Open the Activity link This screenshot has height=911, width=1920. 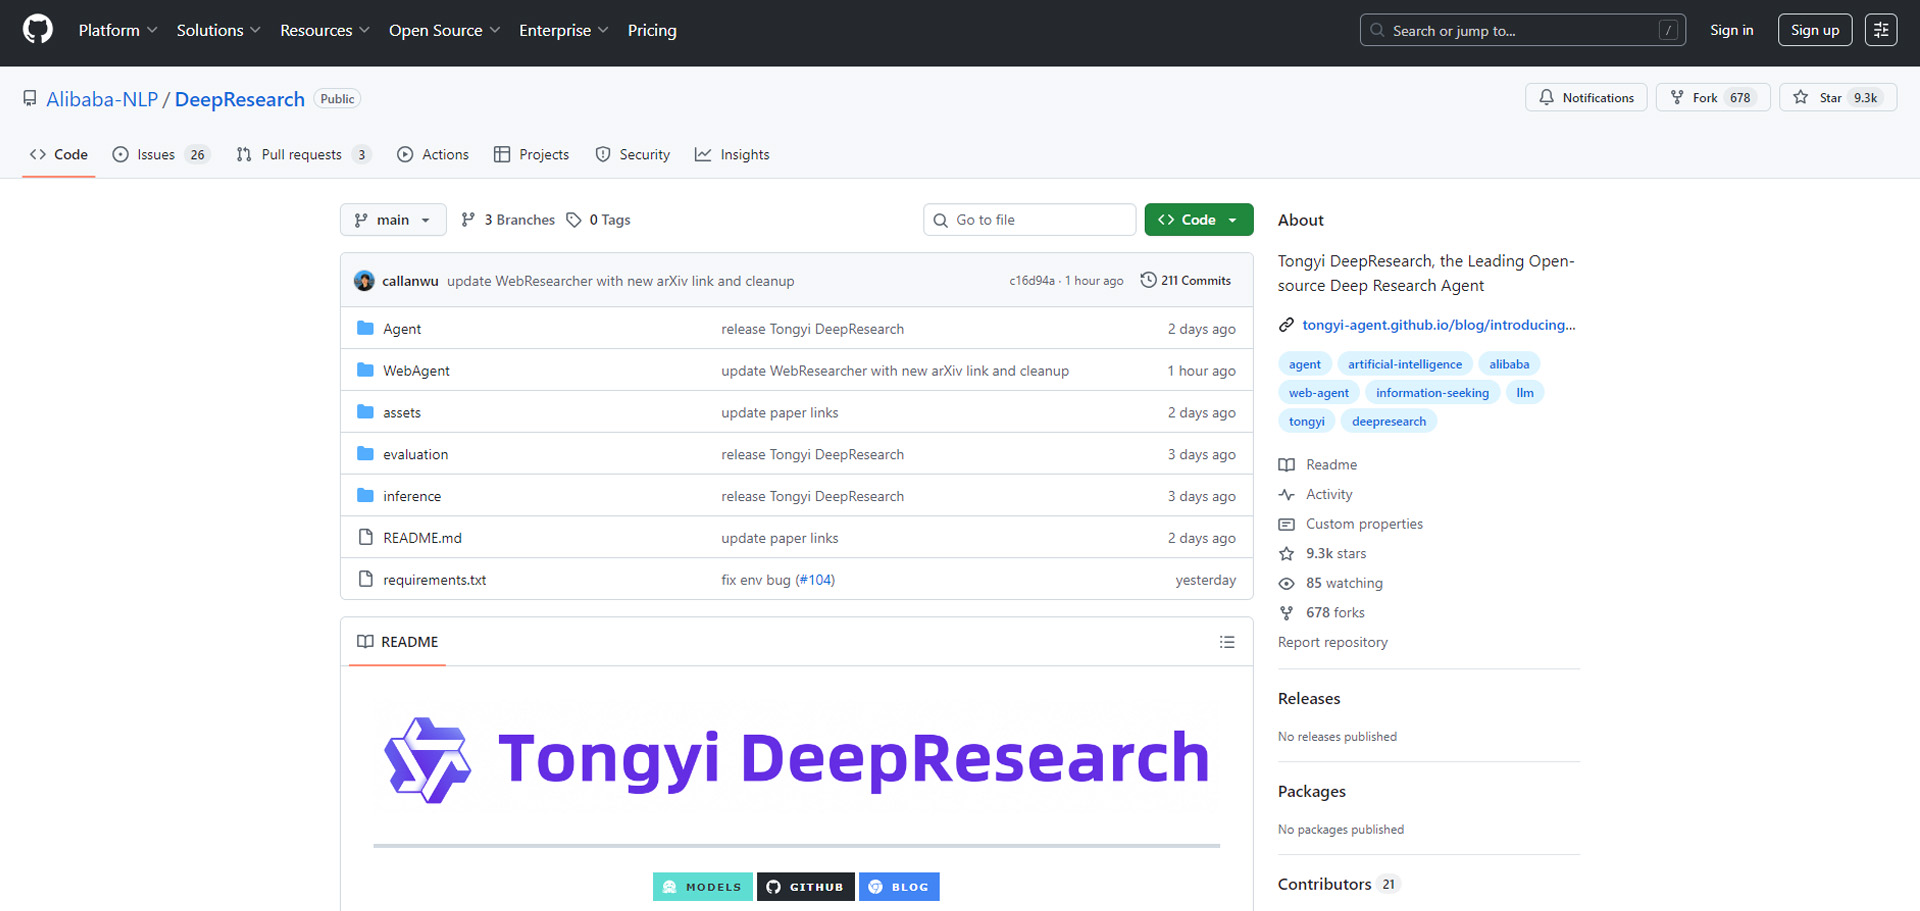1316,495
